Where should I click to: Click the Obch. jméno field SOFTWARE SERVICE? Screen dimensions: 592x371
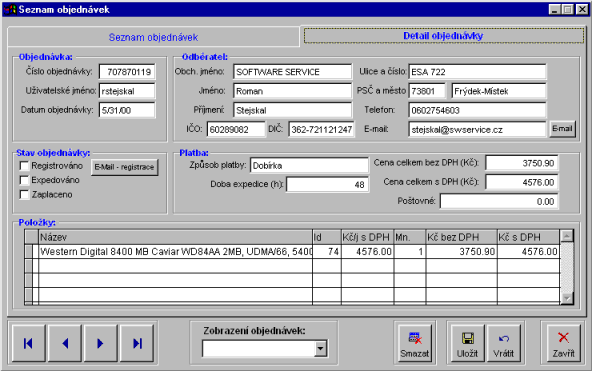tap(292, 72)
